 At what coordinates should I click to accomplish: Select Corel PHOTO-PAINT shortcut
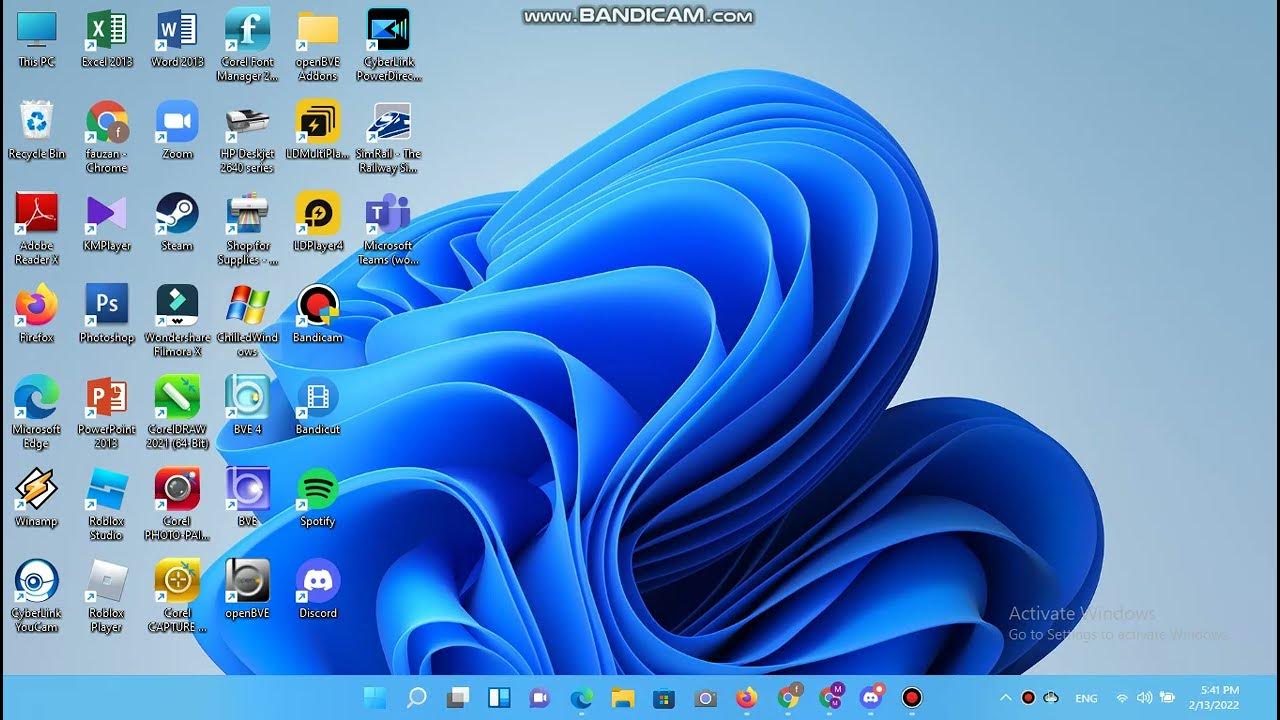point(177,506)
